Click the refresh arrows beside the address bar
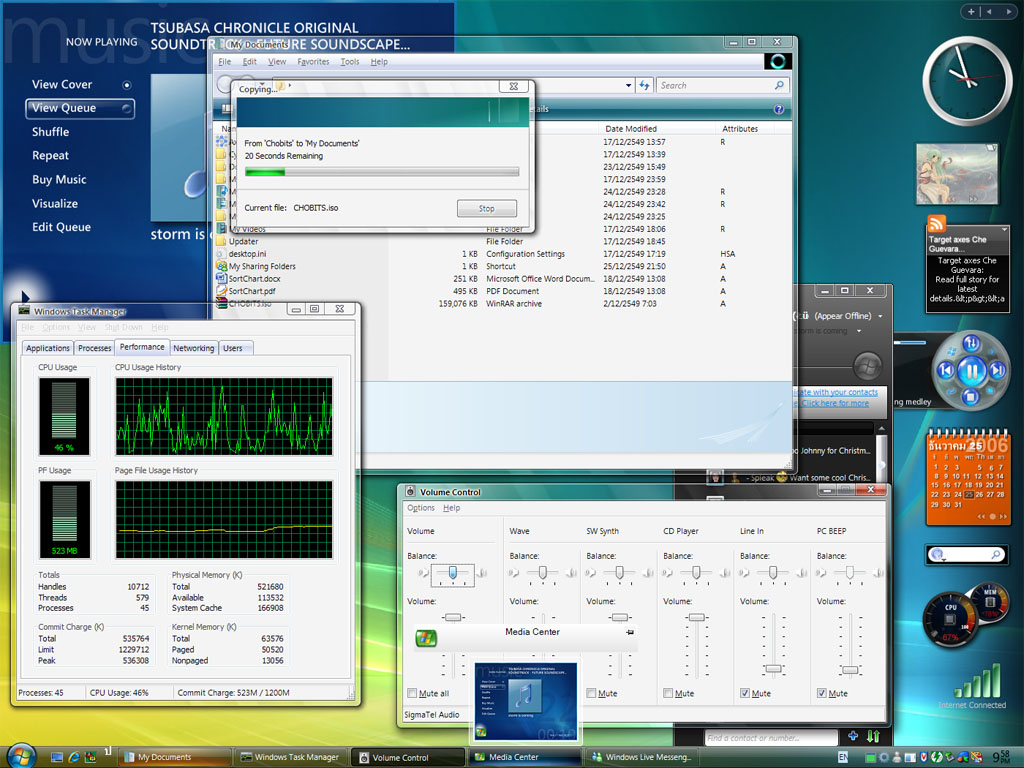 (645, 86)
